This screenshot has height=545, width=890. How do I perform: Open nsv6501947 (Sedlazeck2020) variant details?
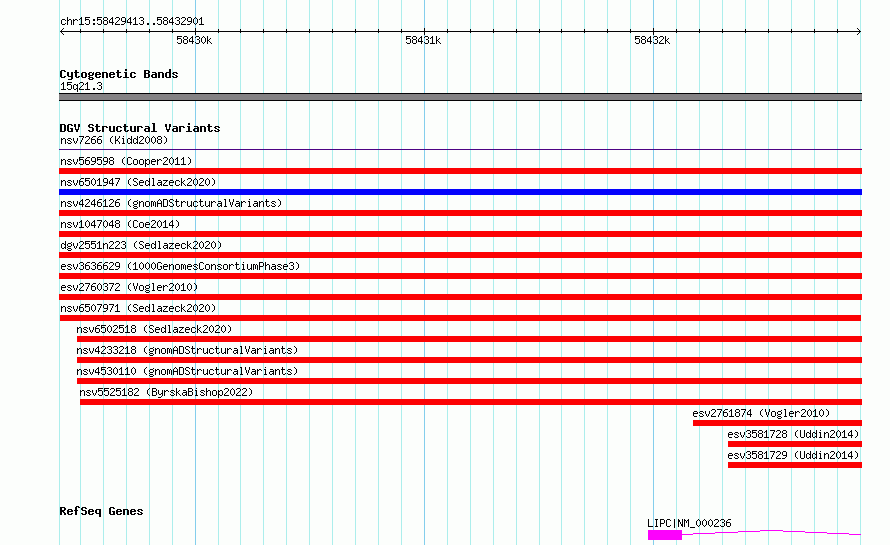click(138, 182)
